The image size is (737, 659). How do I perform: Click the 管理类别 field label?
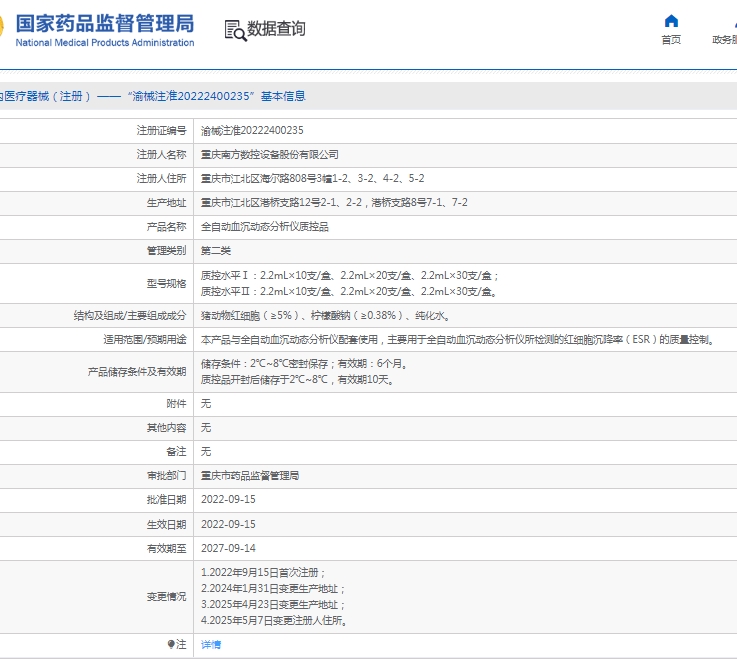(x=166, y=251)
